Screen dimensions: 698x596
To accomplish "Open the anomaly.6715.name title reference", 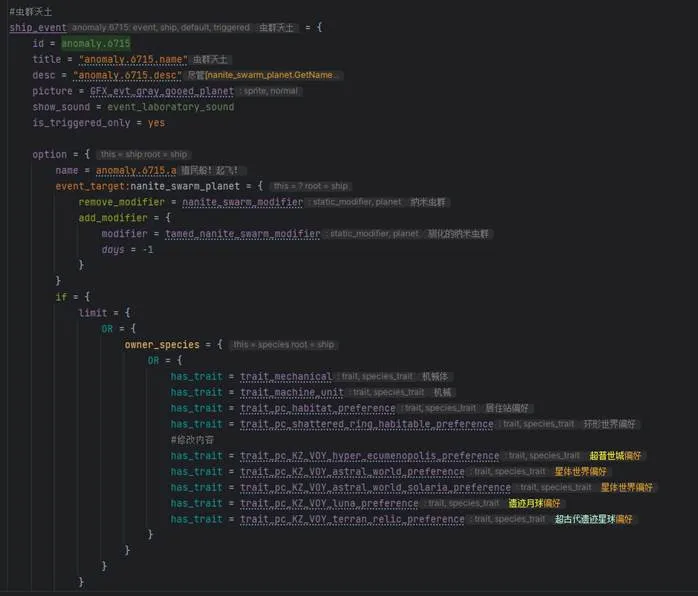I will click(133, 60).
